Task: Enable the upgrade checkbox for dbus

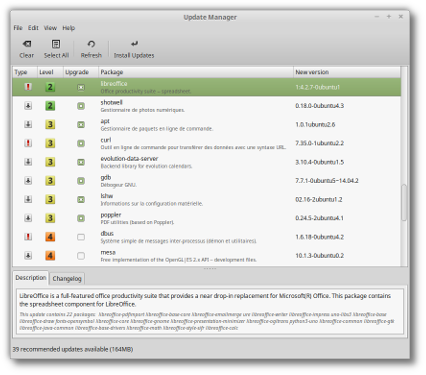Action: 81,237
